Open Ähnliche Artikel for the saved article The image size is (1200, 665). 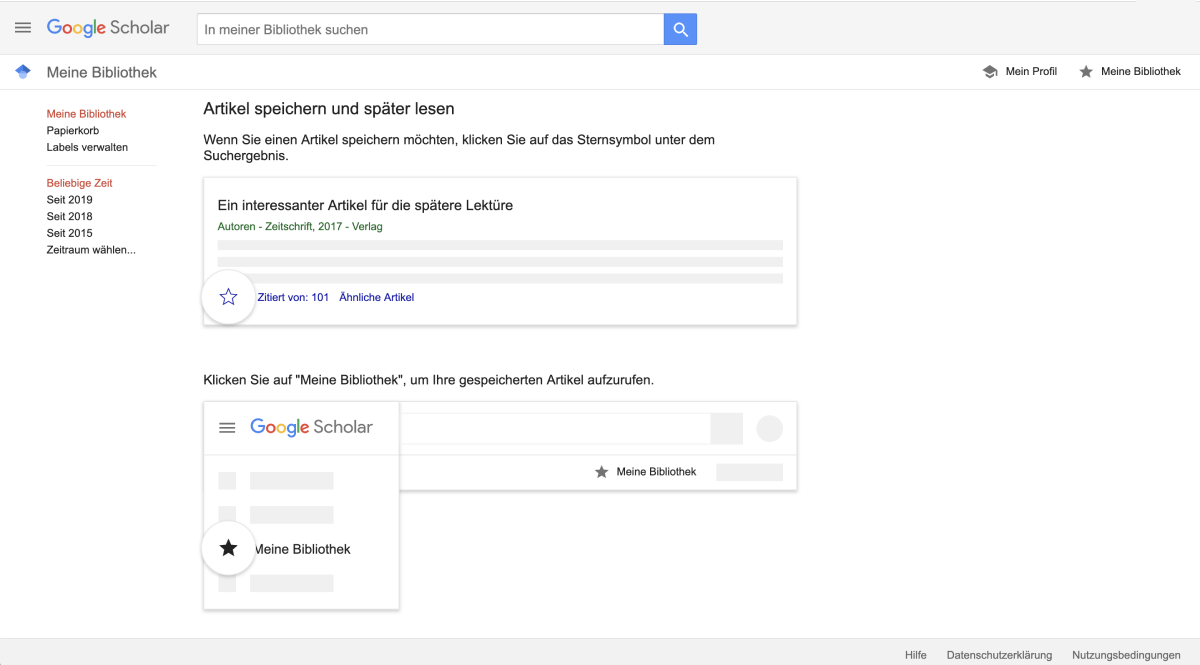click(x=377, y=297)
